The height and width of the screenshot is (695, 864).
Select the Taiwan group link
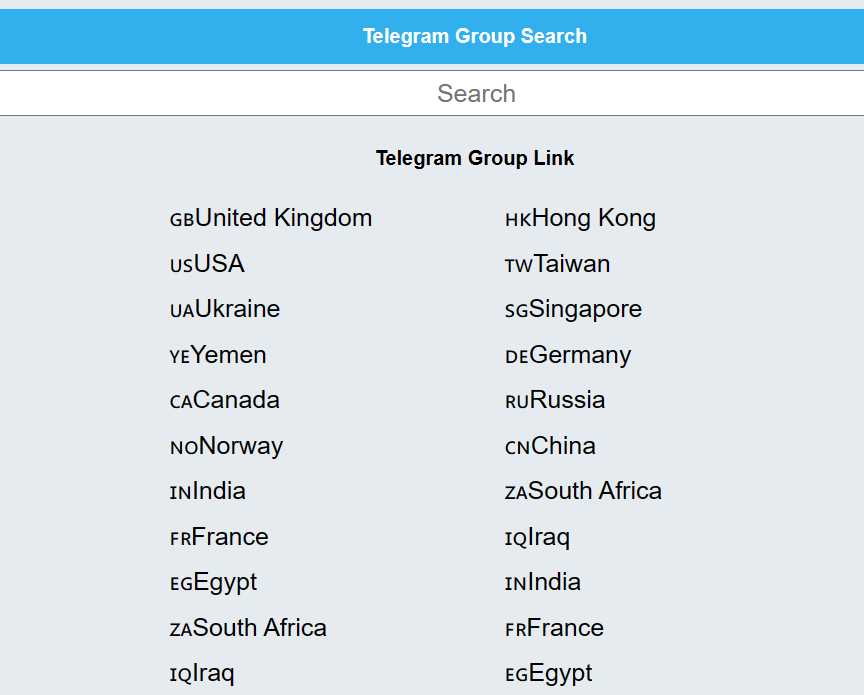click(558, 264)
